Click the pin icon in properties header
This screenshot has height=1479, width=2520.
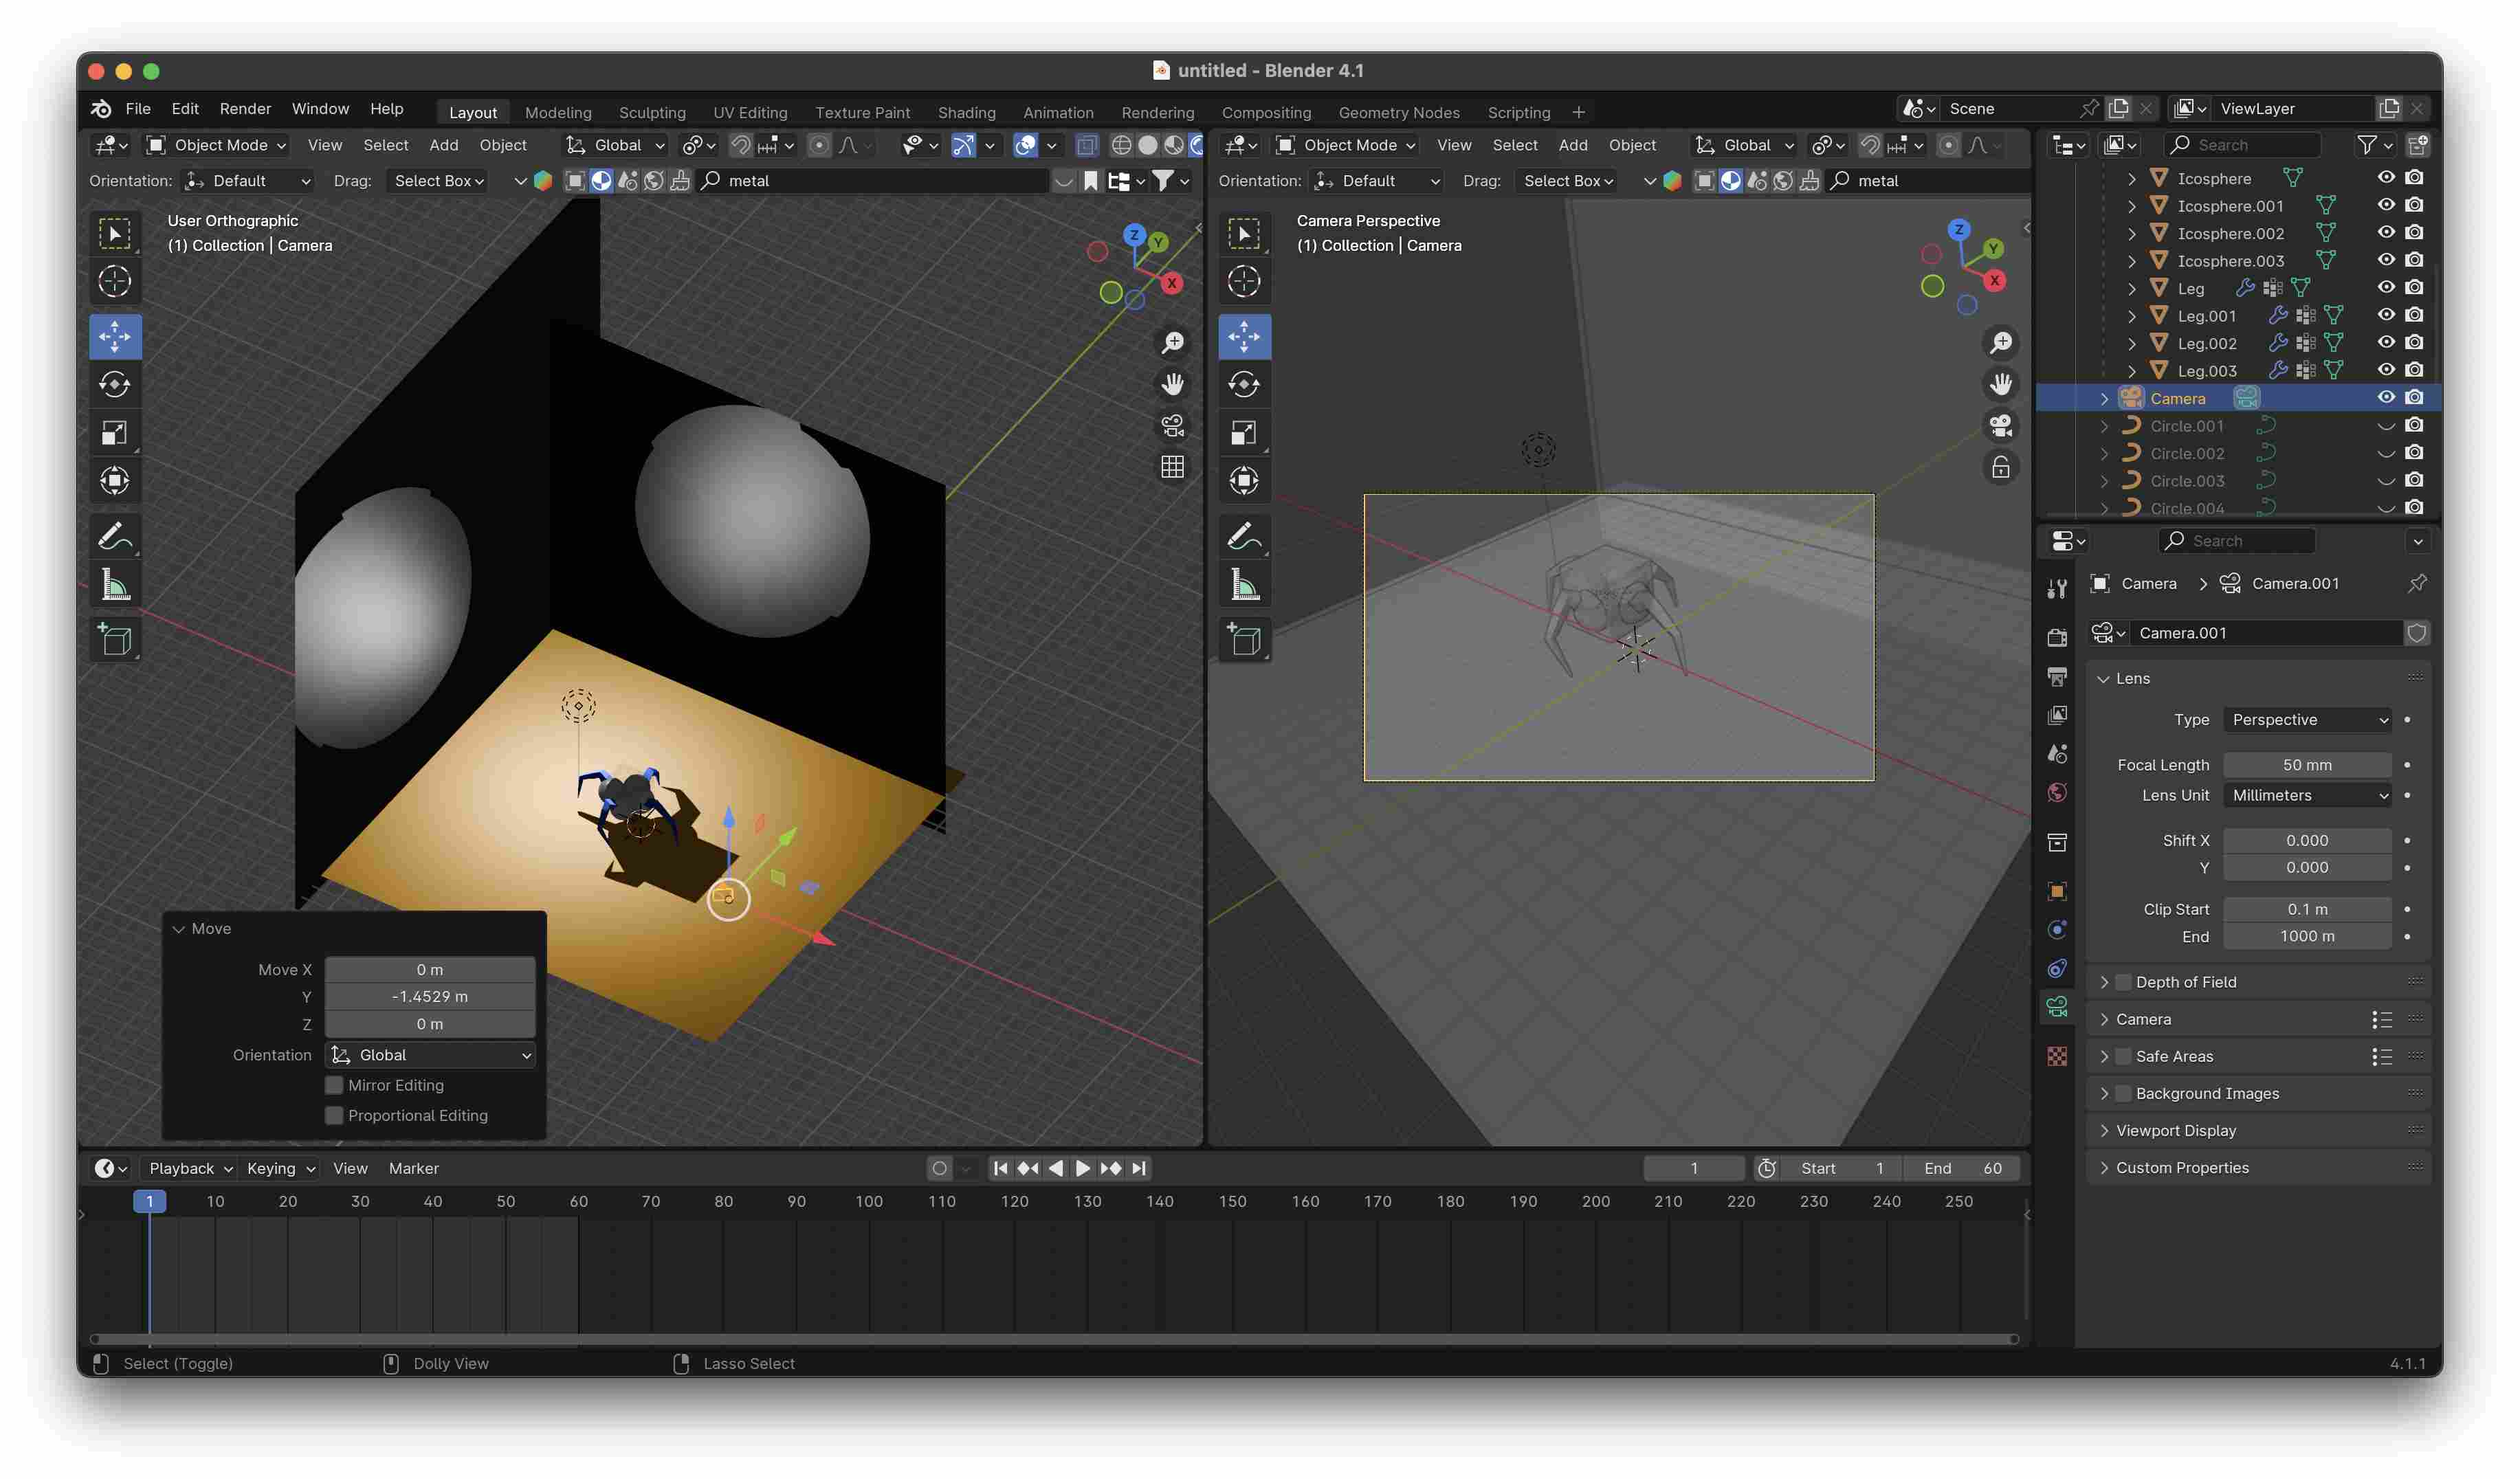coord(2418,583)
